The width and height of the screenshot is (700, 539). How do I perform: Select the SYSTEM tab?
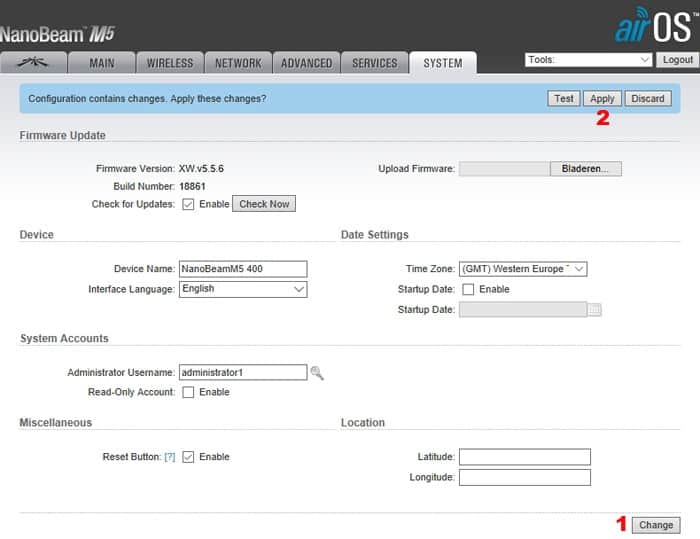[x=443, y=63]
